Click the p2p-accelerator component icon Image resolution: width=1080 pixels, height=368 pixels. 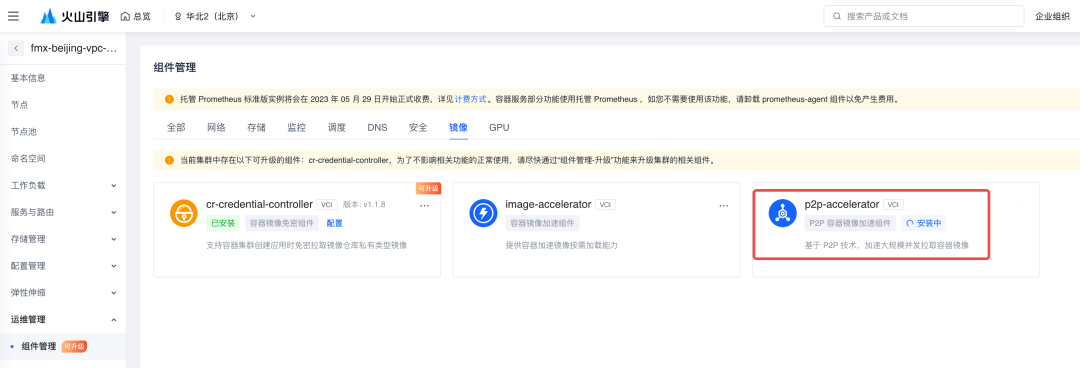[x=782, y=213]
